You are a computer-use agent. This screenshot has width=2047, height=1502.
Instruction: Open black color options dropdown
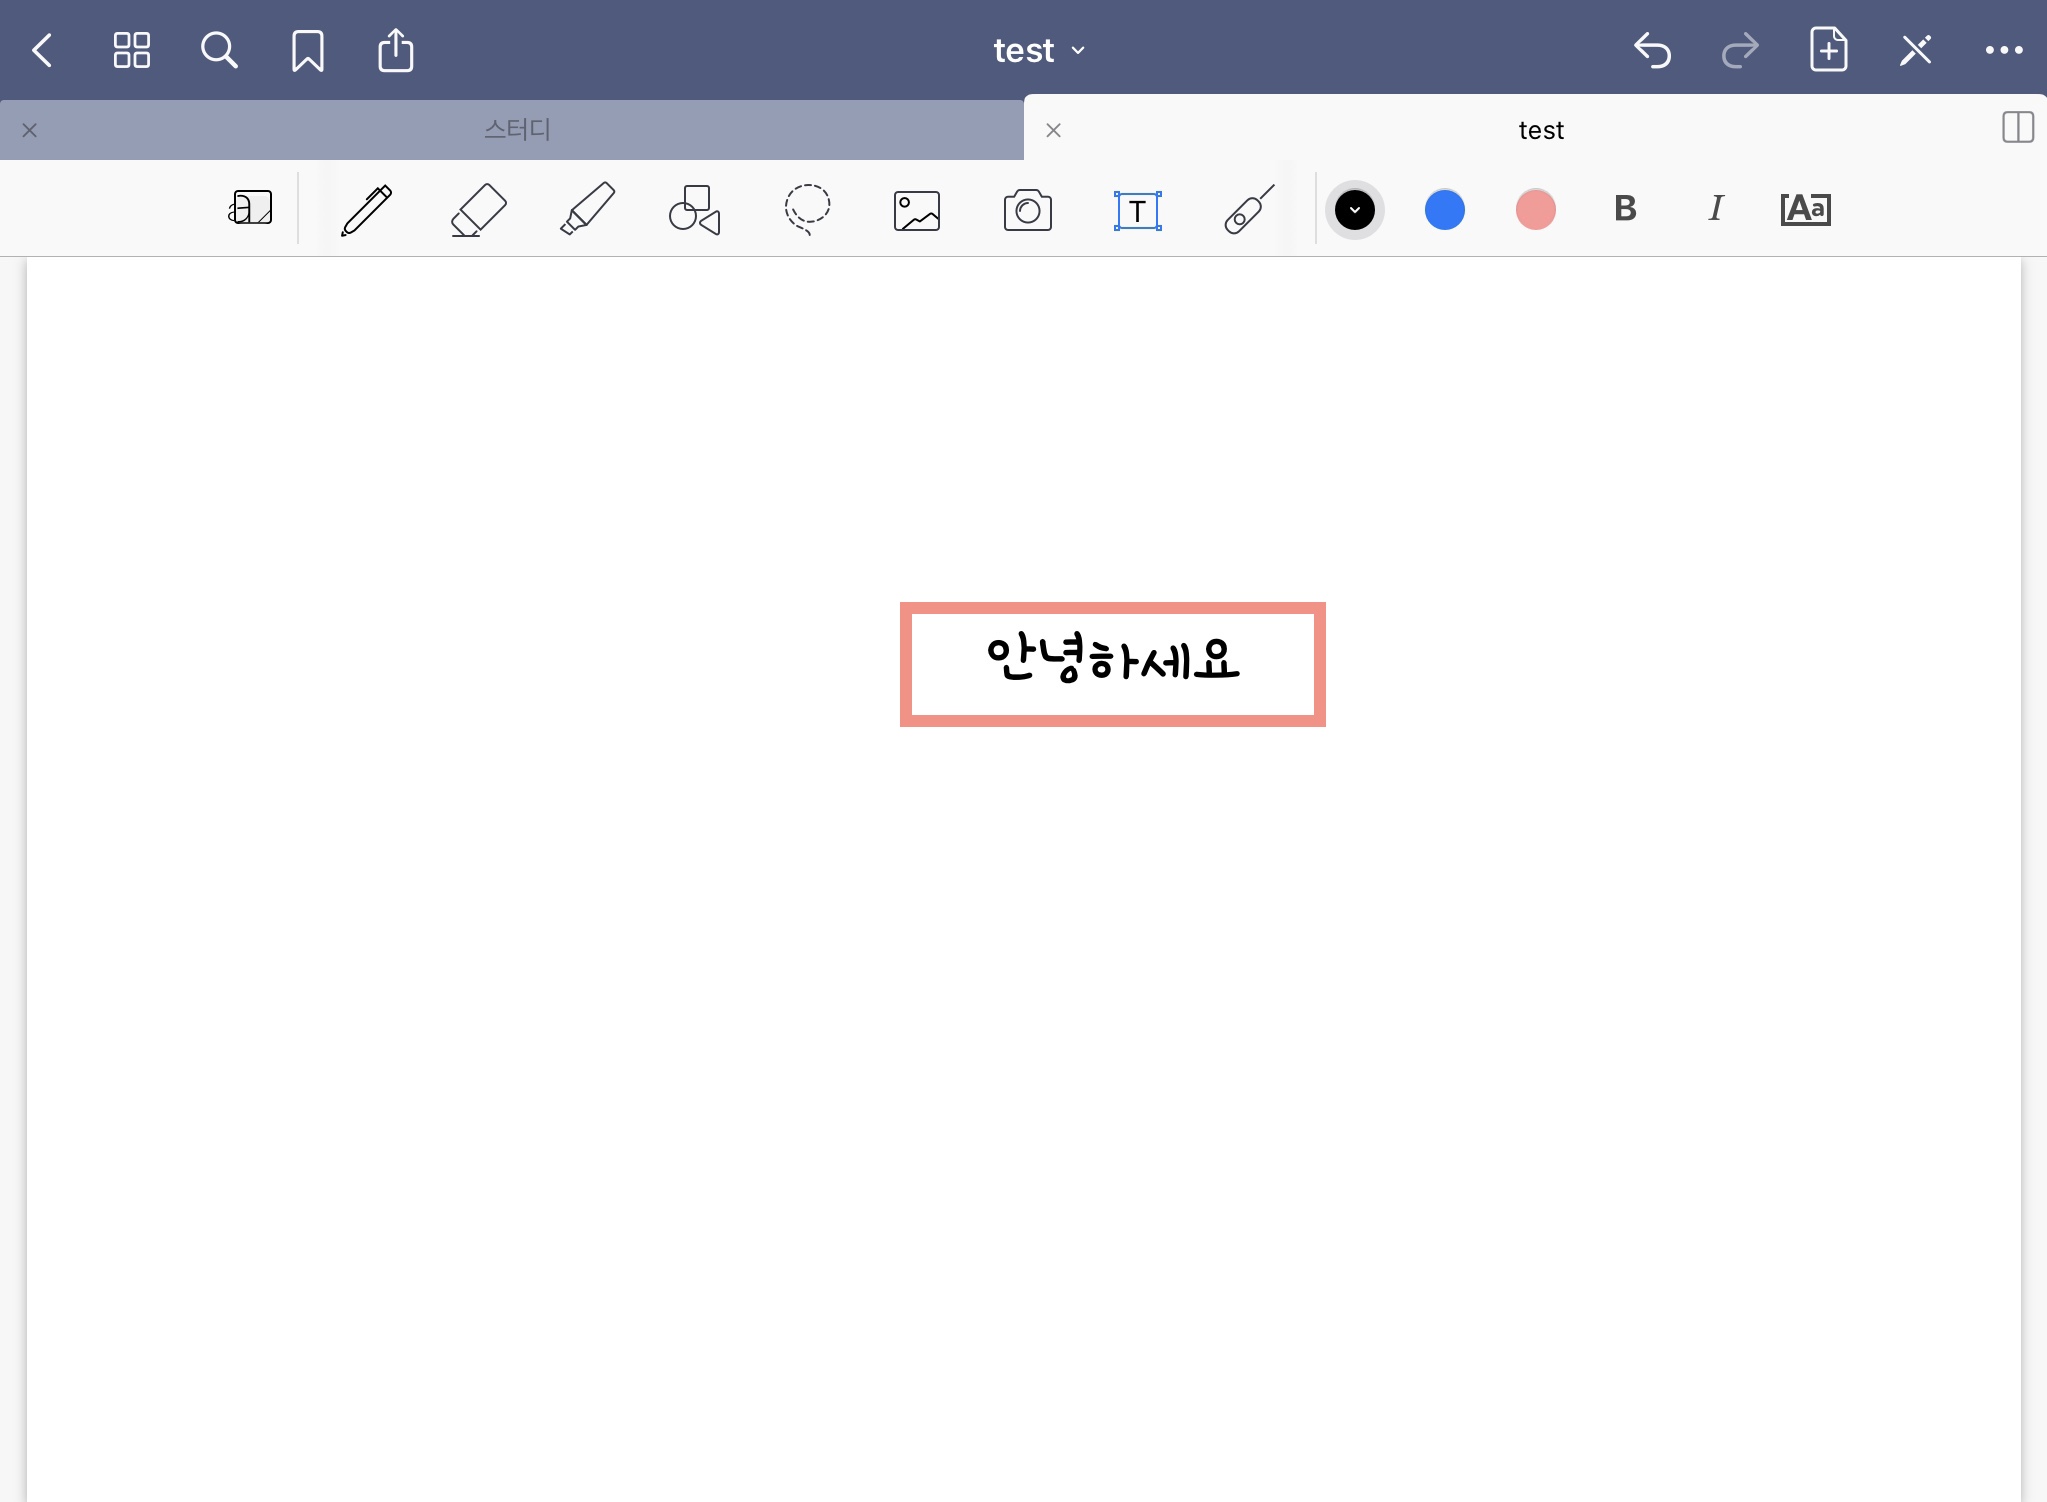(x=1354, y=210)
